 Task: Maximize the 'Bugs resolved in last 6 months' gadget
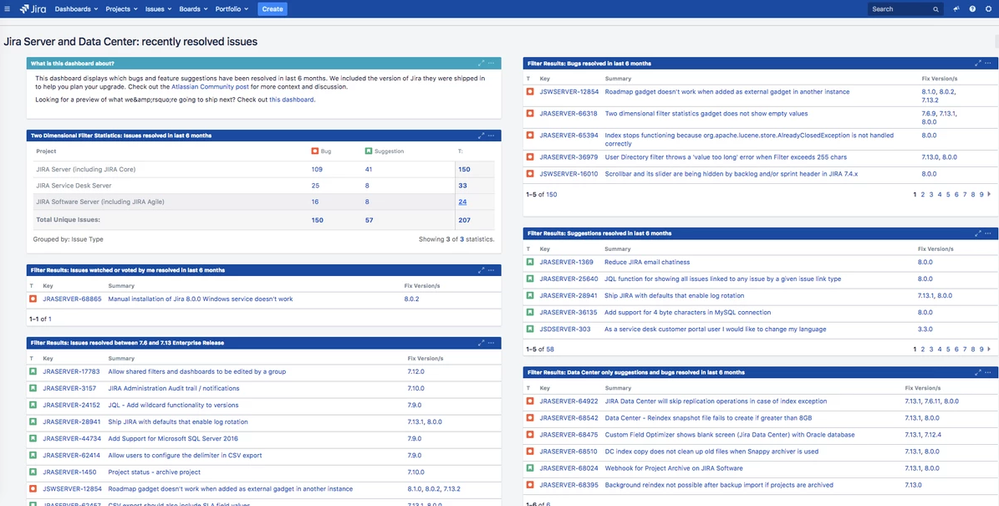(x=978, y=63)
